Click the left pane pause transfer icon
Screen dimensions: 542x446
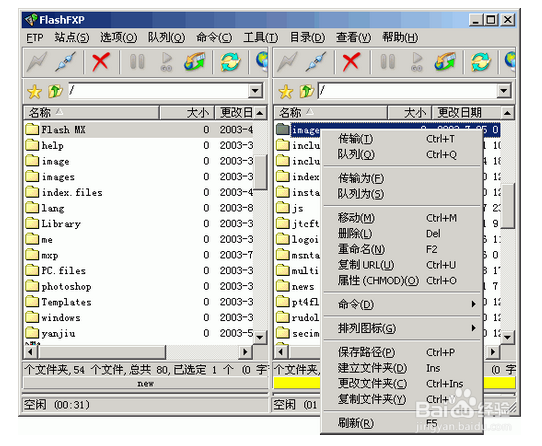tap(137, 62)
